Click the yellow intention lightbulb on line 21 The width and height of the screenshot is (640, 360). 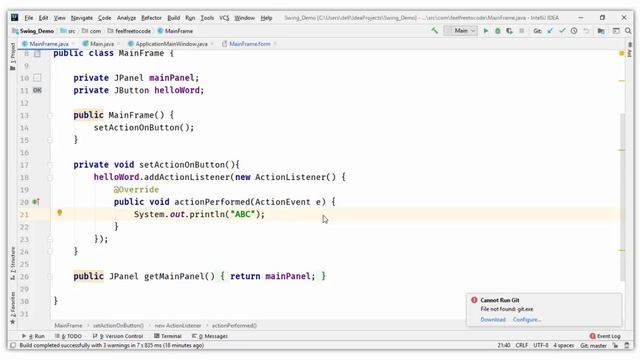(x=60, y=213)
